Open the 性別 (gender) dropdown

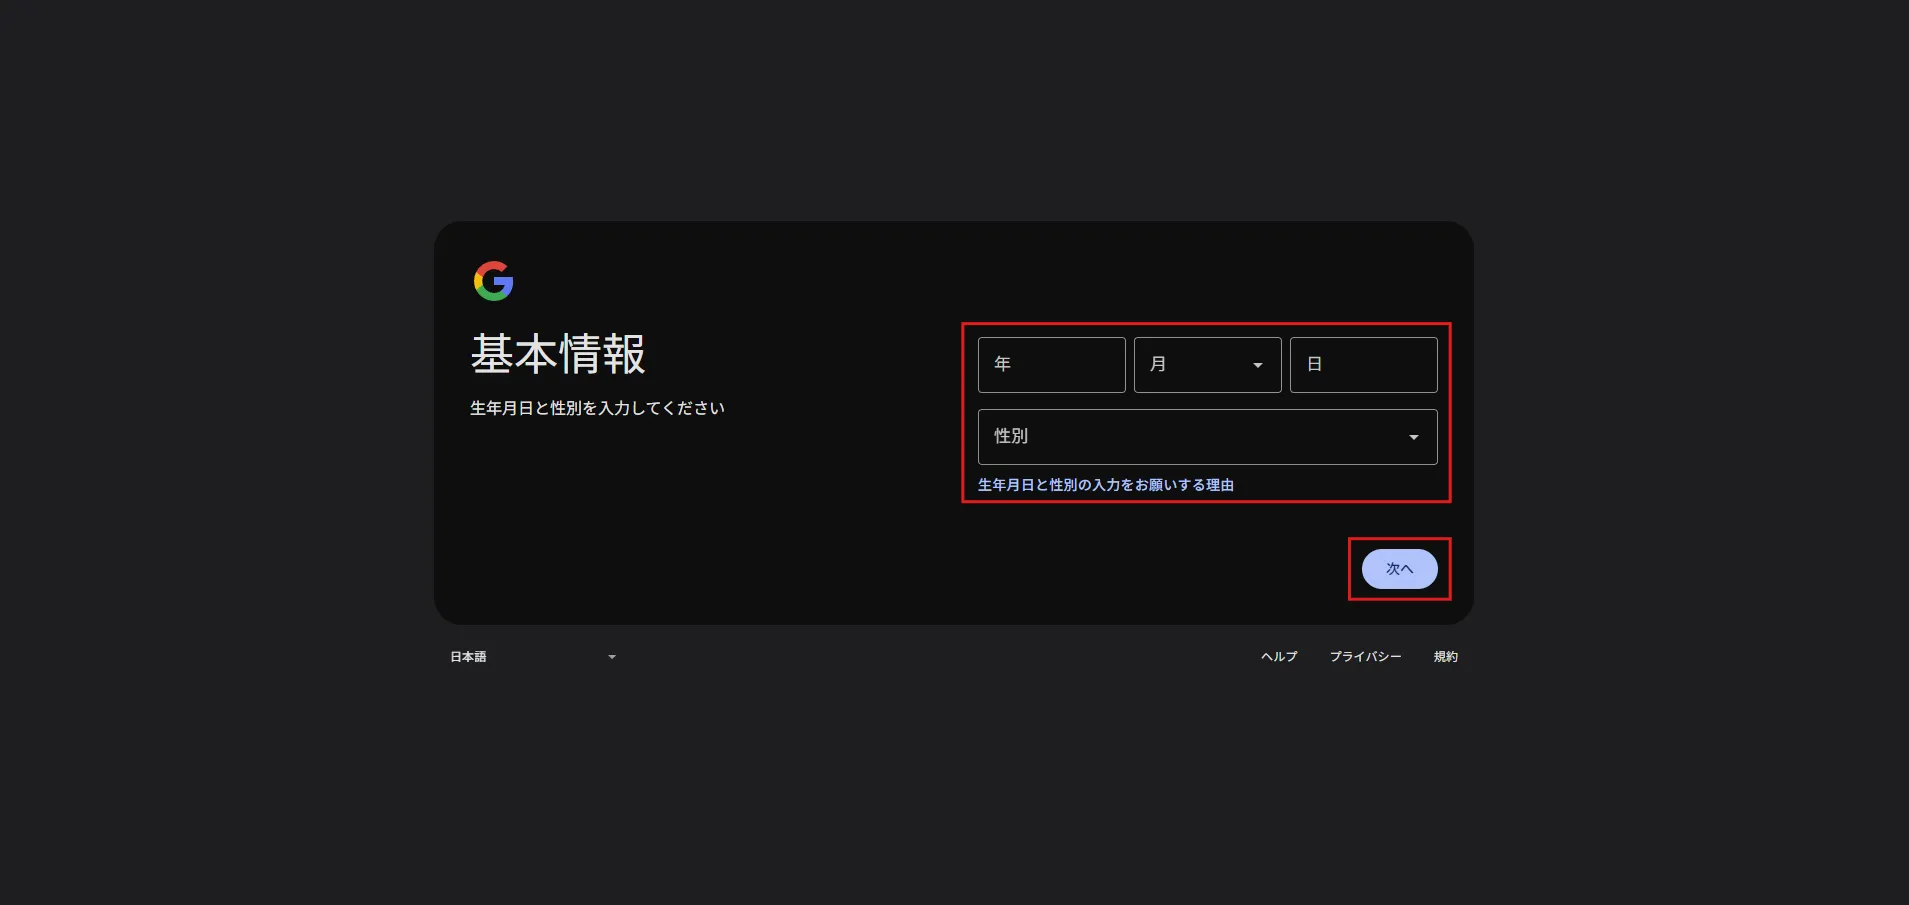click(1207, 437)
